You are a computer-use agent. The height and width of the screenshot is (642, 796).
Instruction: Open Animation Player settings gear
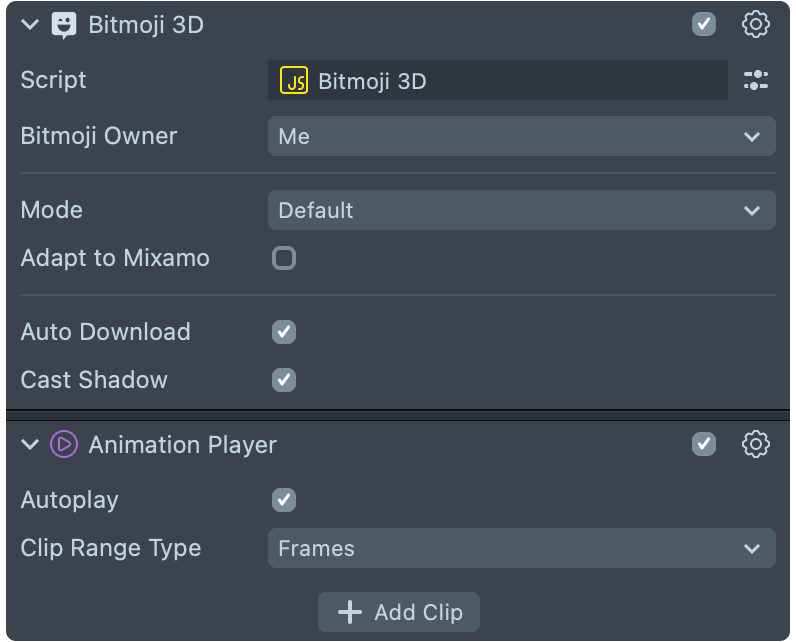(756, 444)
